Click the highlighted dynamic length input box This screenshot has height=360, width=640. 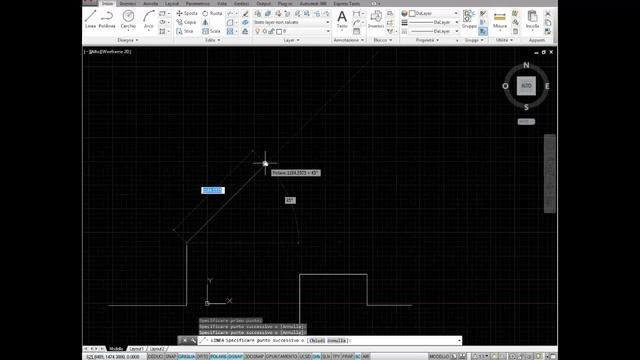213,190
